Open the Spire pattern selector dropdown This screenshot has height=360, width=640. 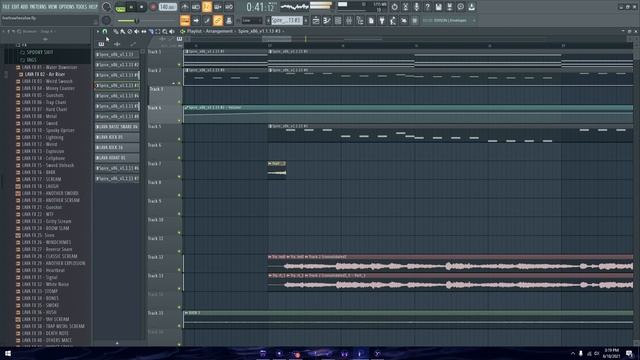point(287,20)
